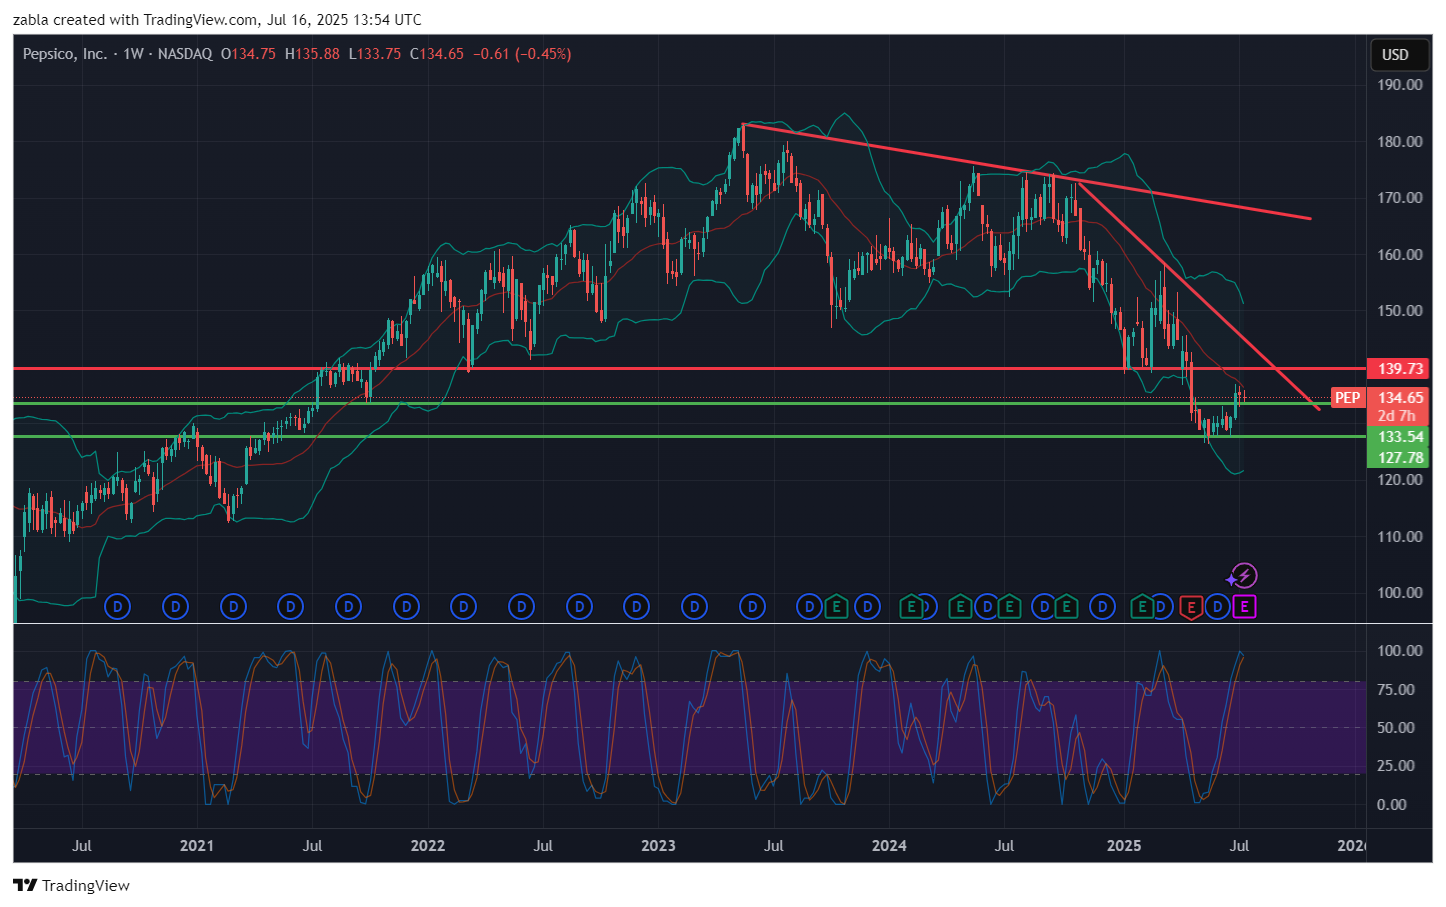Select the green 127.78 price level label
1446x907 pixels.
pos(1399,458)
